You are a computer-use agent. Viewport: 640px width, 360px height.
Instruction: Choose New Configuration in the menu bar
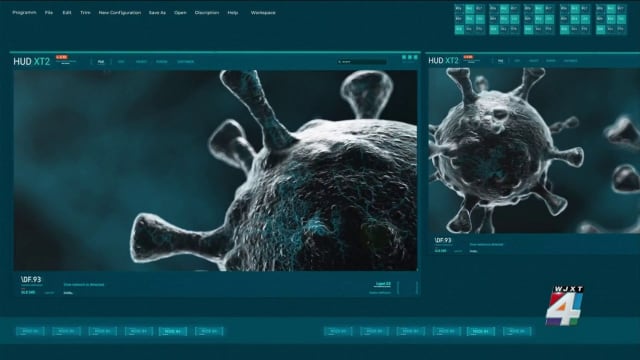(120, 13)
